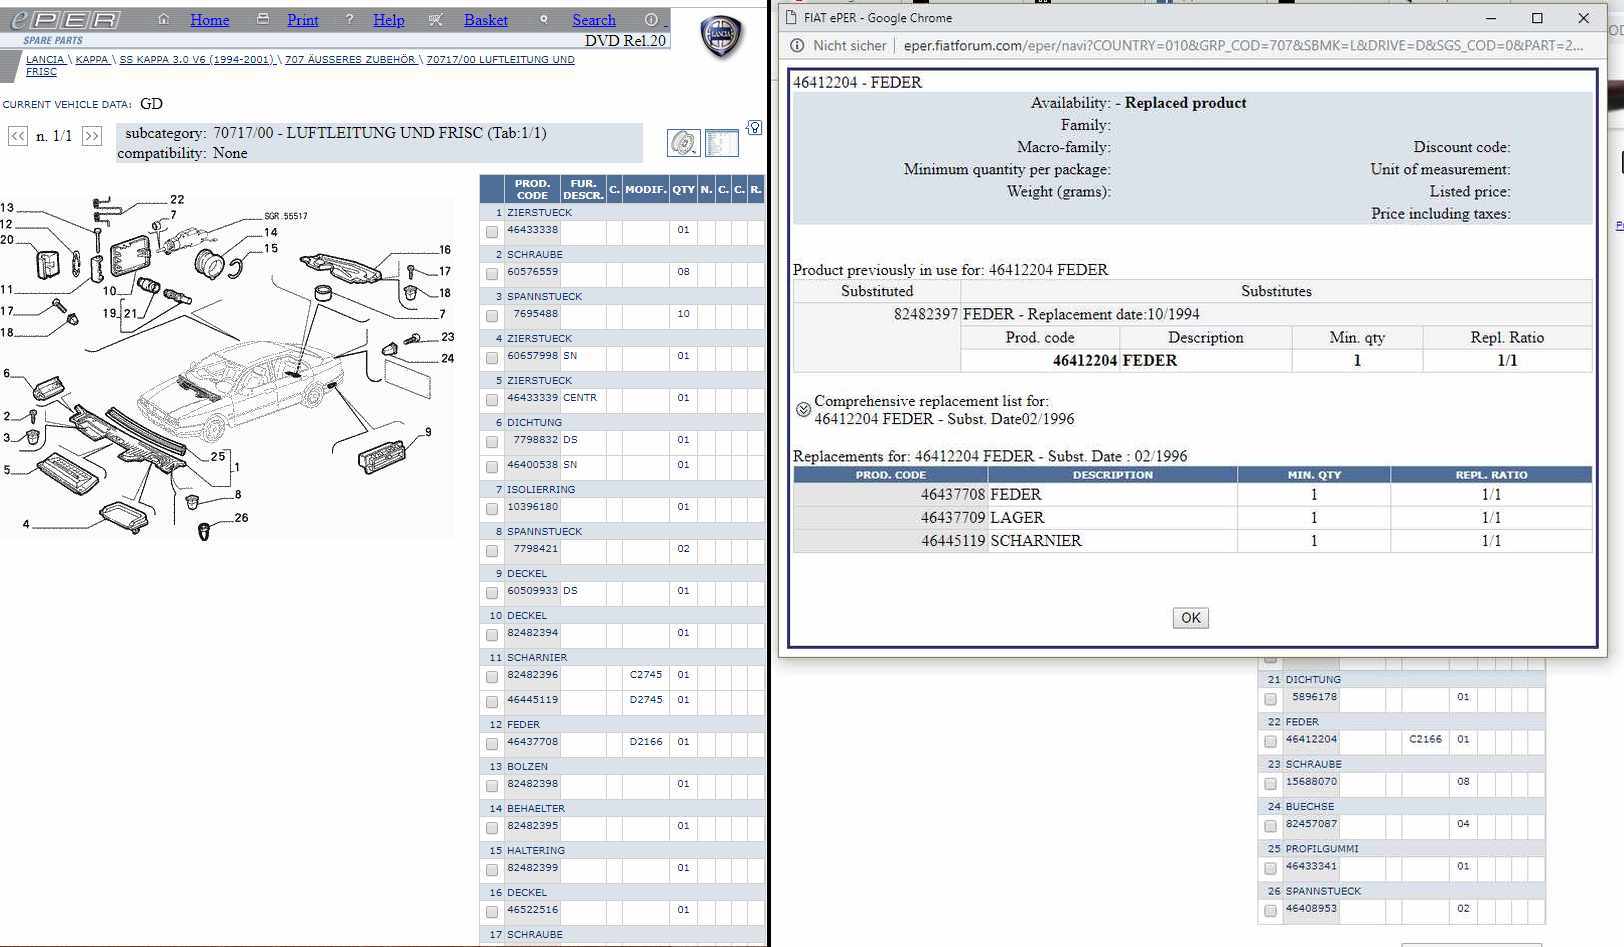Click the site info icon beside Nicht sicher
Screen dimensions: 1624x947
click(797, 45)
